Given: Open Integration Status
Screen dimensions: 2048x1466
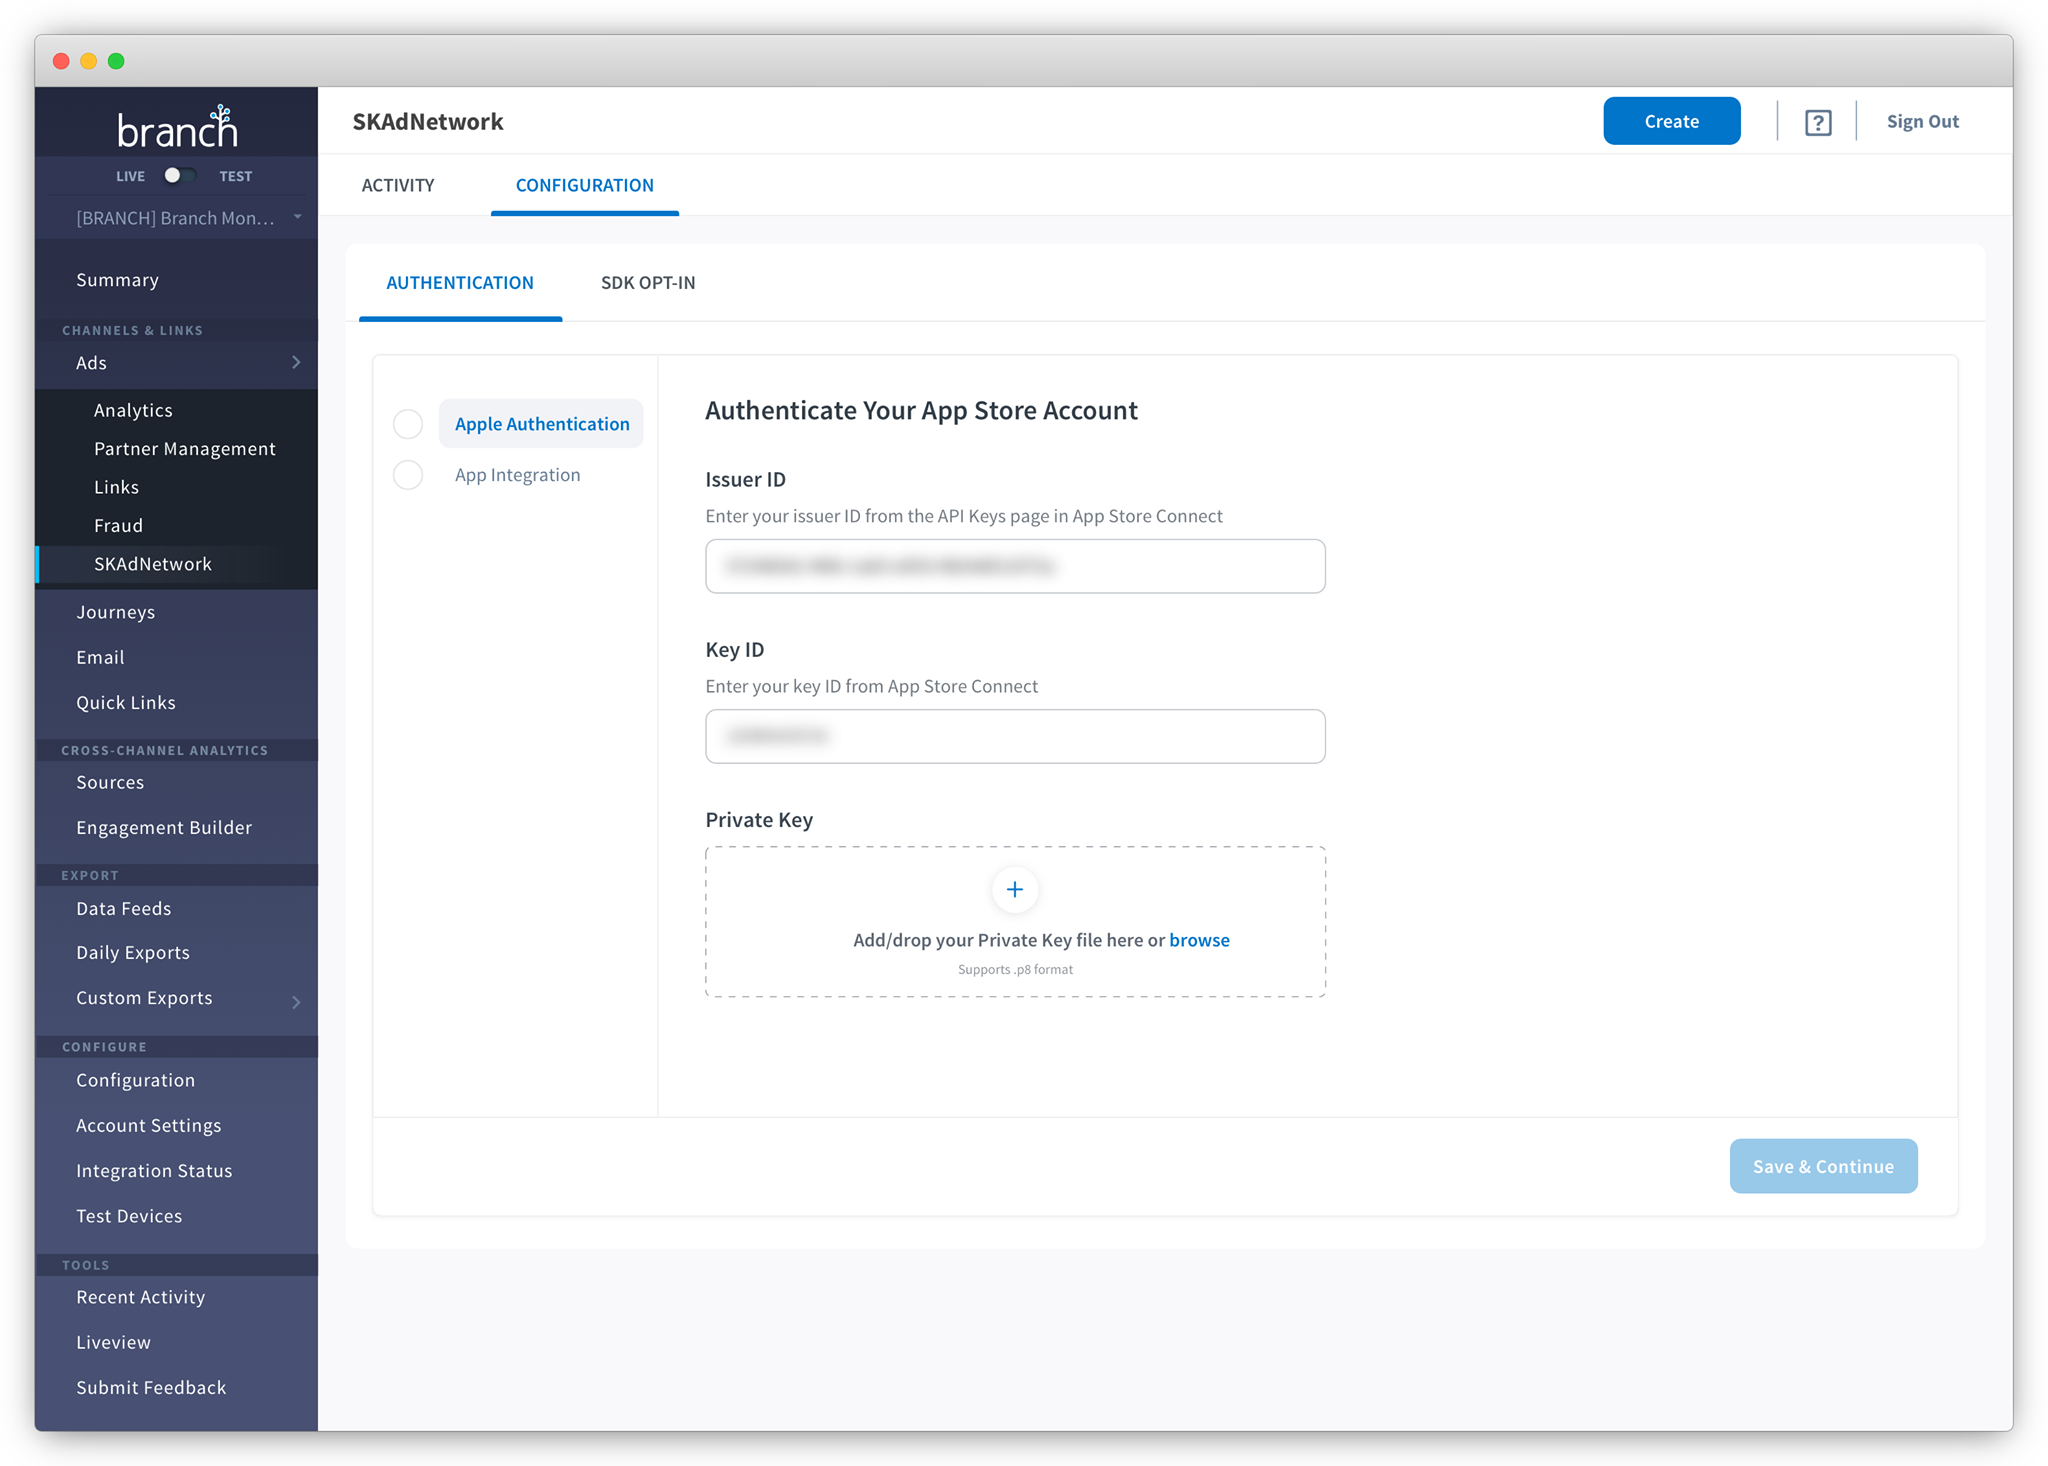Looking at the screenshot, I should point(154,1170).
